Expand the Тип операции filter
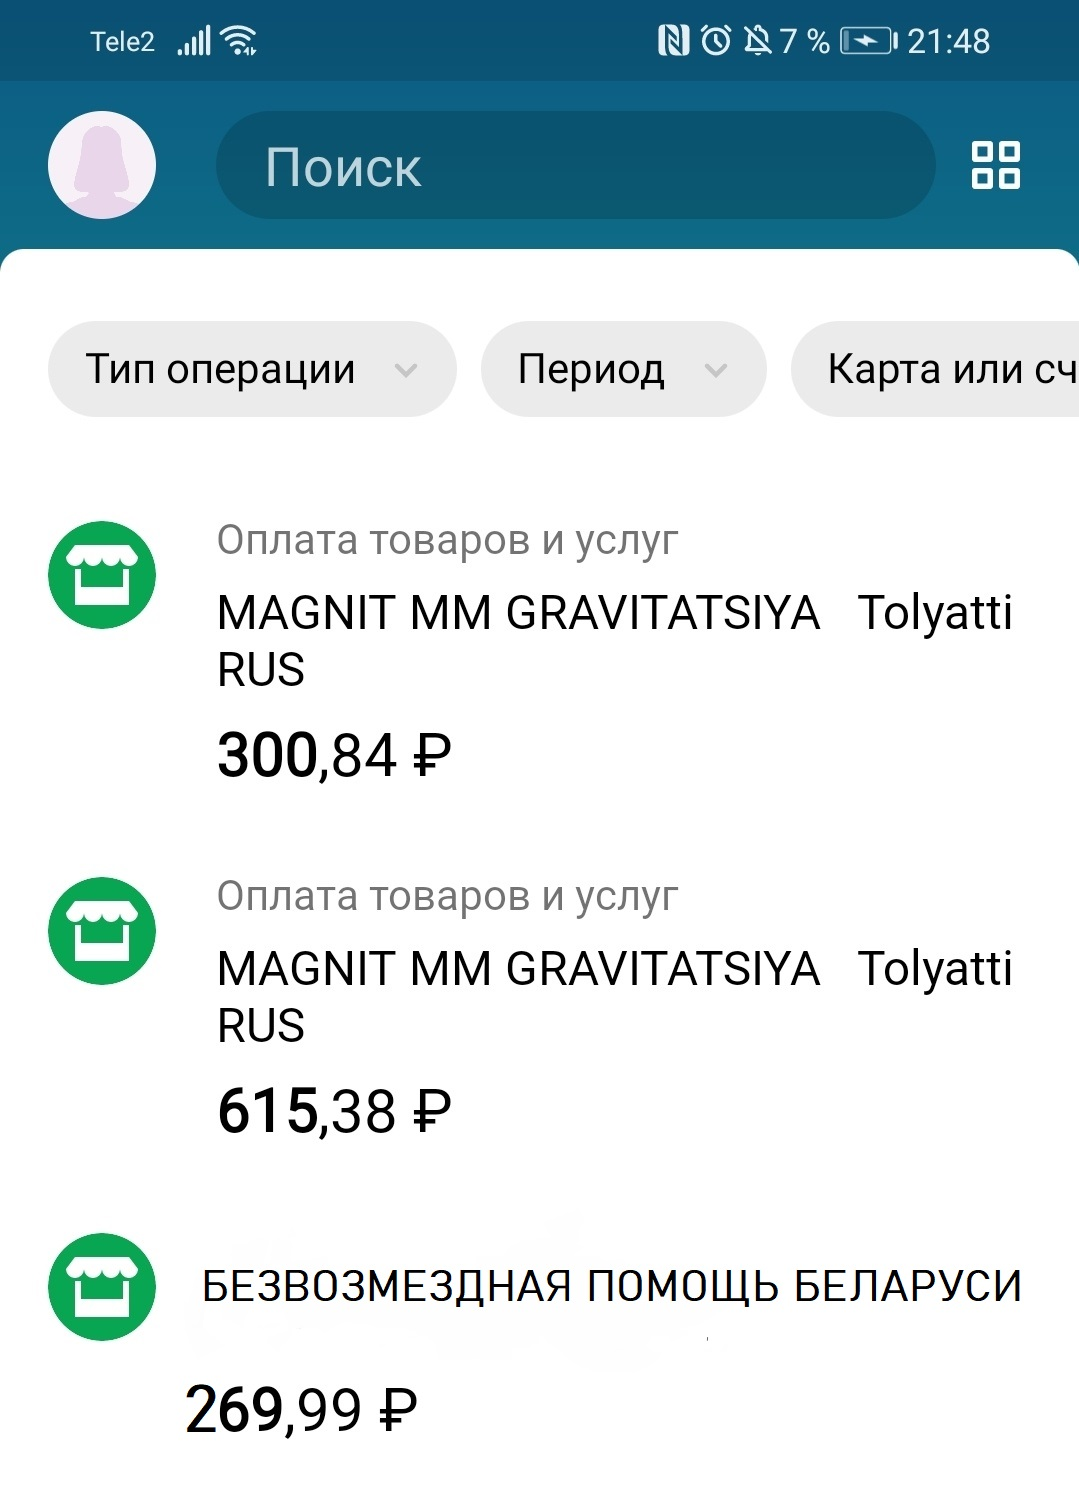1079x1485 pixels. (x=251, y=369)
